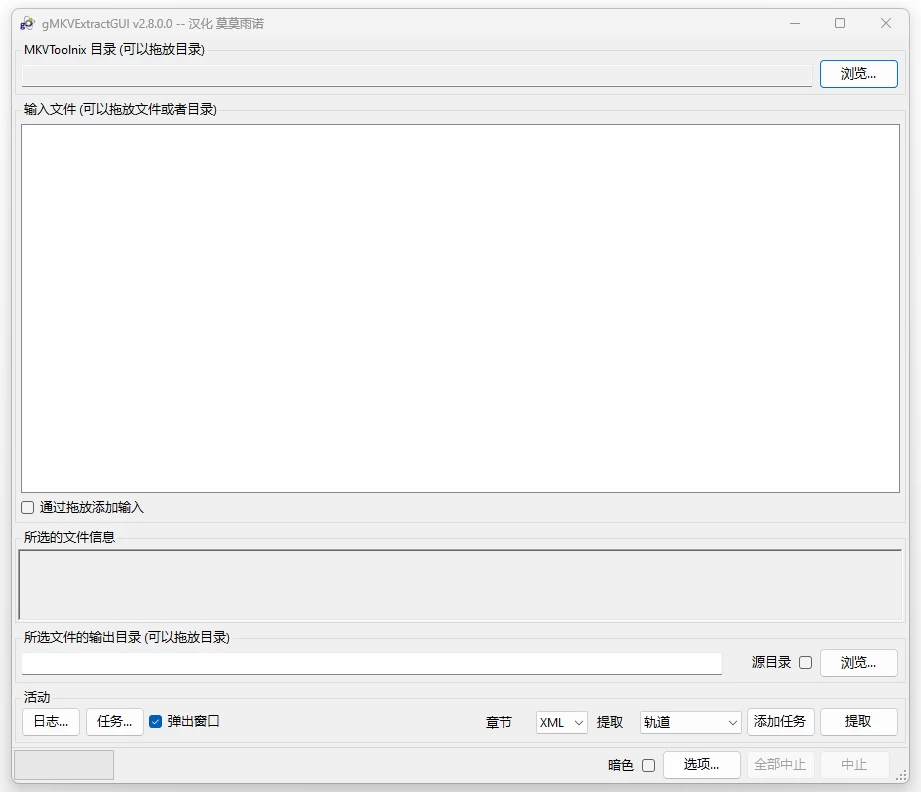Click 浏览 button for output directory

point(858,662)
